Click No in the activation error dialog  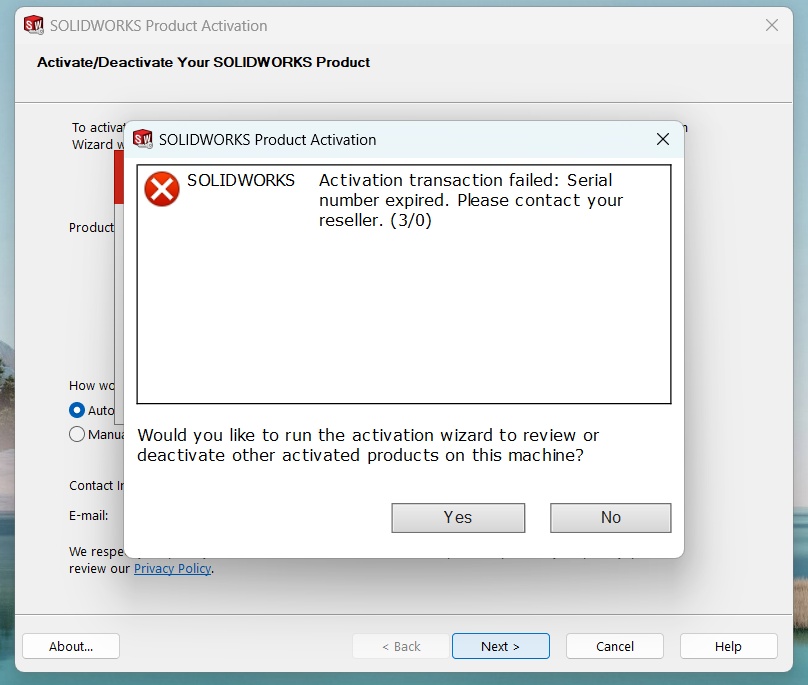point(611,517)
